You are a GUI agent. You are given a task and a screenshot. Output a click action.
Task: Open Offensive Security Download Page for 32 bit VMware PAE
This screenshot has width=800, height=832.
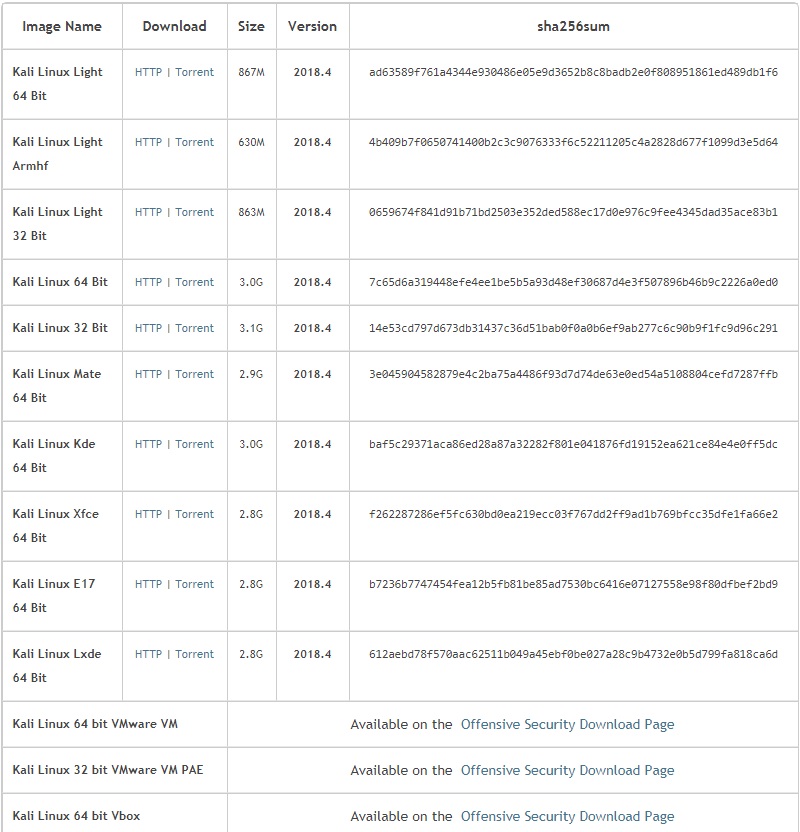(567, 770)
